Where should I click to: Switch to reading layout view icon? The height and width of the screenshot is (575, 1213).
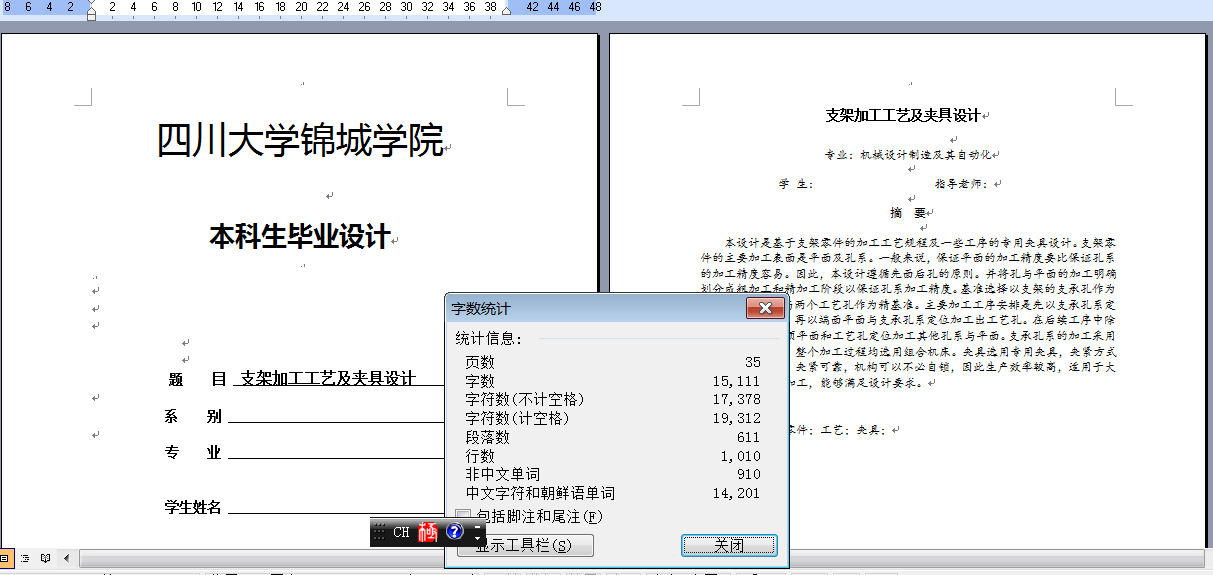pyautogui.click(x=45, y=558)
